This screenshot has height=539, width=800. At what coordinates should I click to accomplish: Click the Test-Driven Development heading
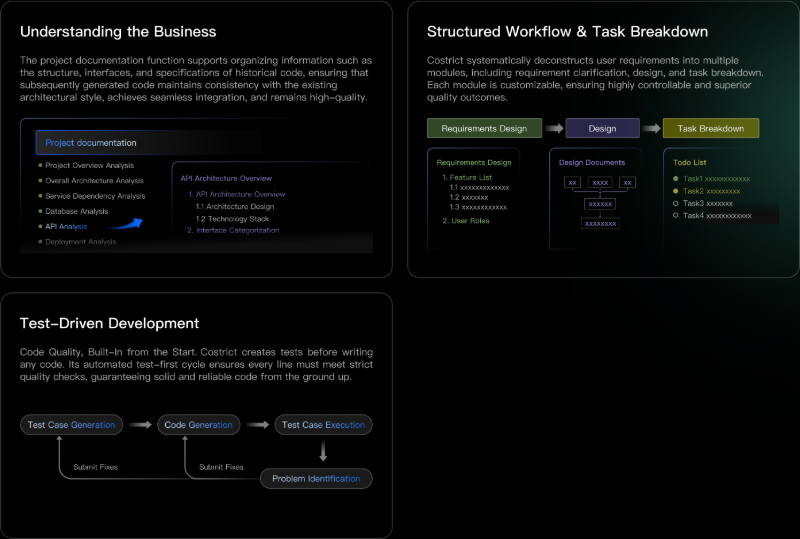(109, 324)
